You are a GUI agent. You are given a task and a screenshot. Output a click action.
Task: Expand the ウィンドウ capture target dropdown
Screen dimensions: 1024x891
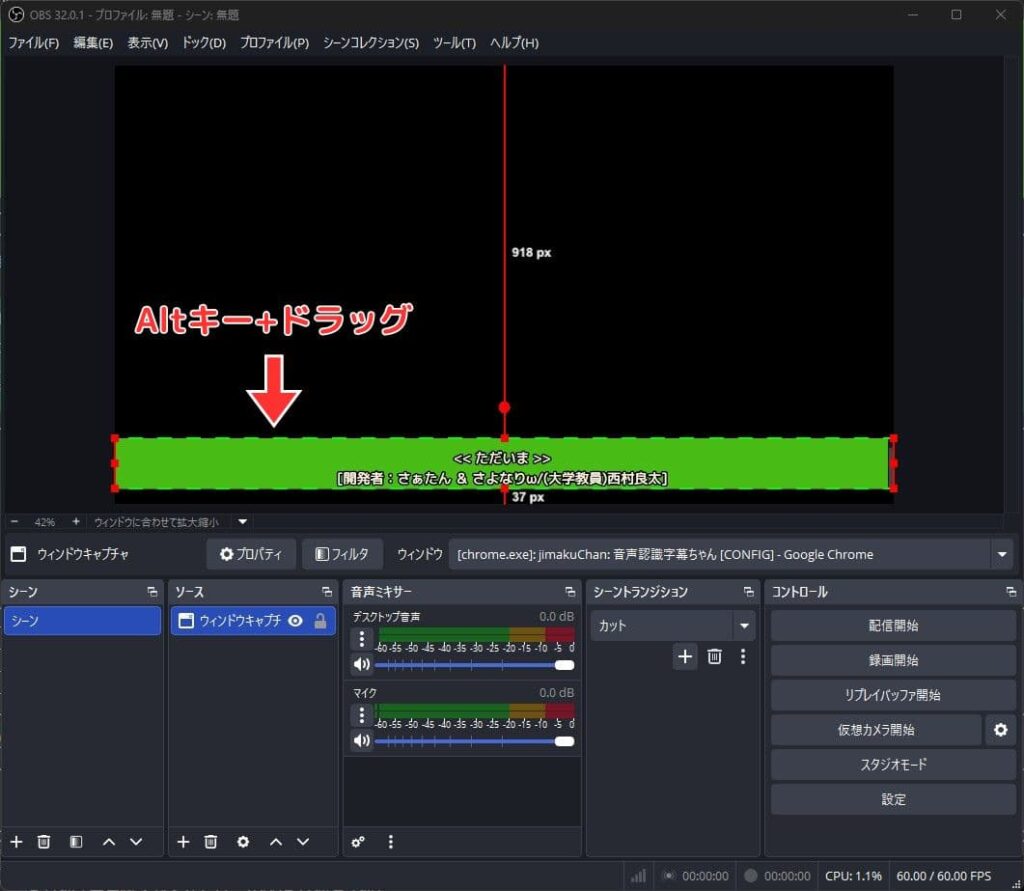coord(1001,554)
